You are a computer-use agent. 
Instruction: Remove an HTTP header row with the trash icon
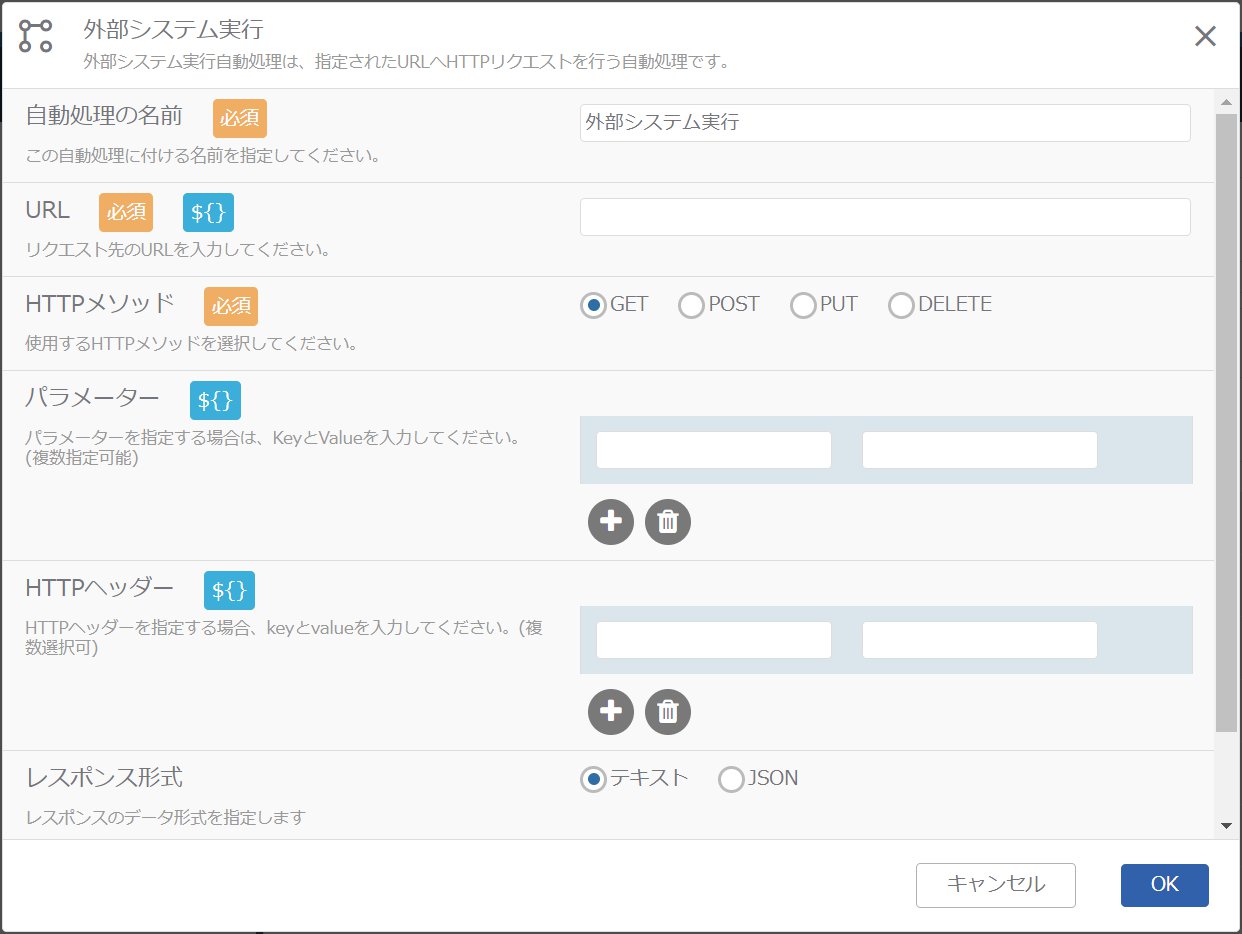(668, 711)
